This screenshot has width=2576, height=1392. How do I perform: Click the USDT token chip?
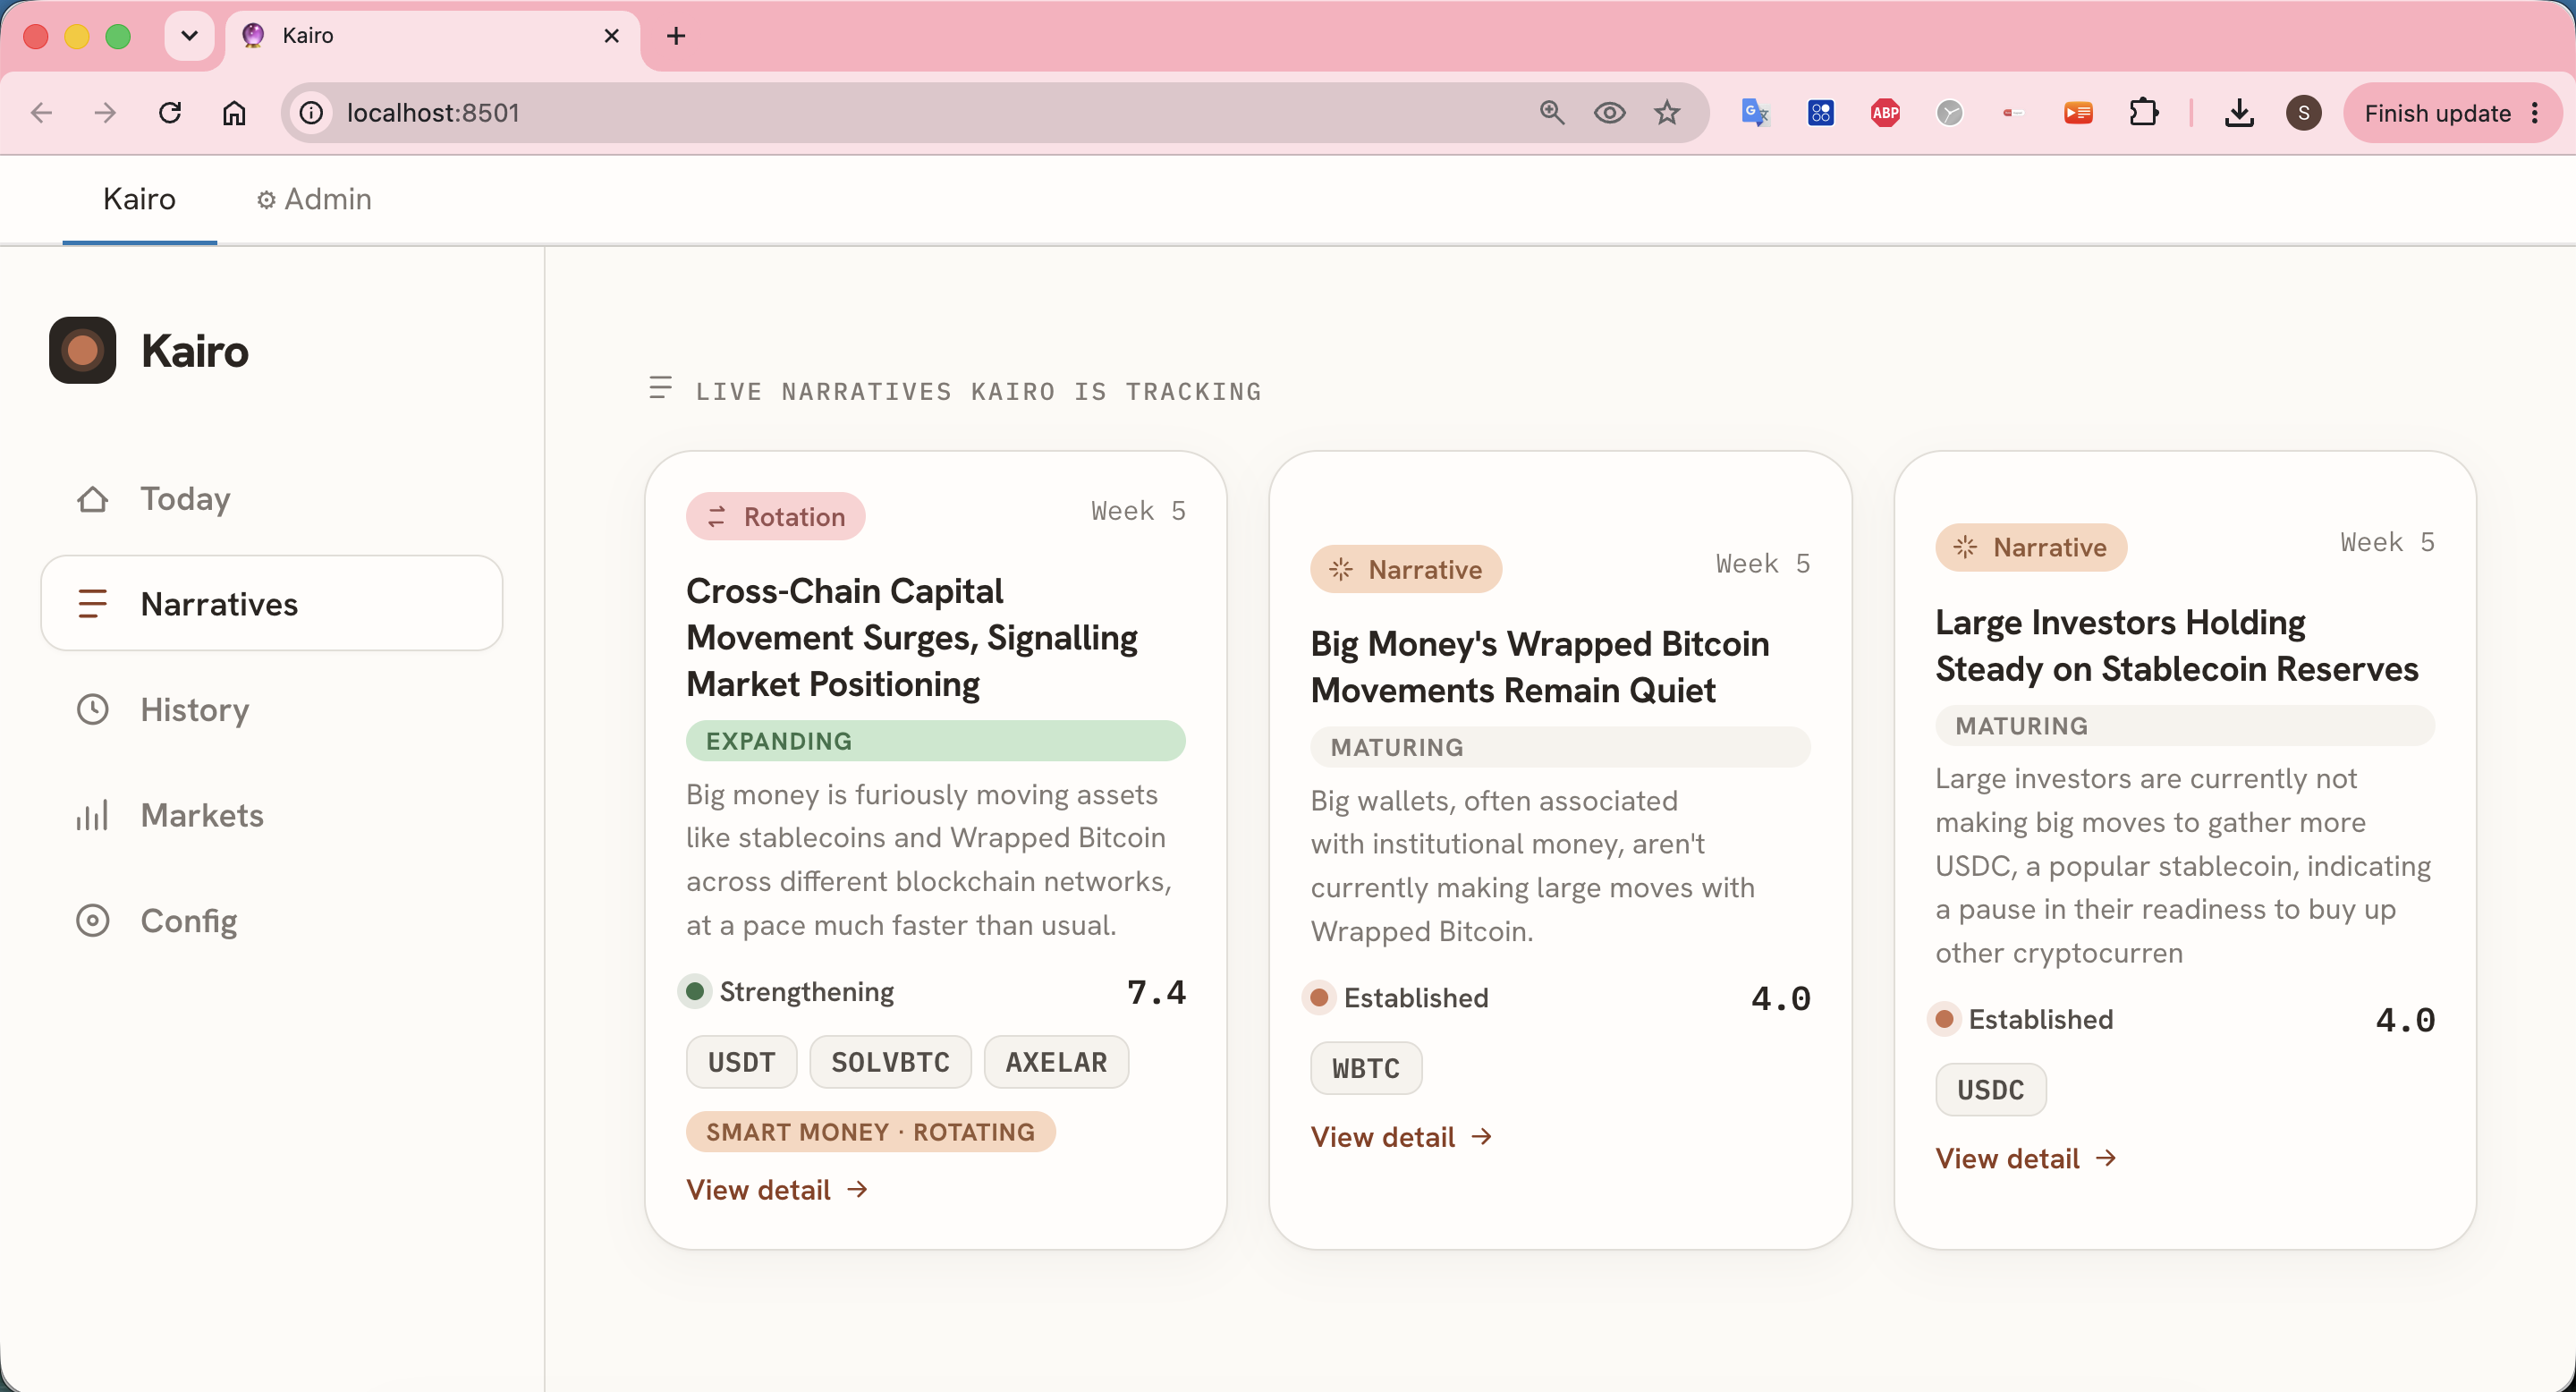click(x=741, y=1062)
